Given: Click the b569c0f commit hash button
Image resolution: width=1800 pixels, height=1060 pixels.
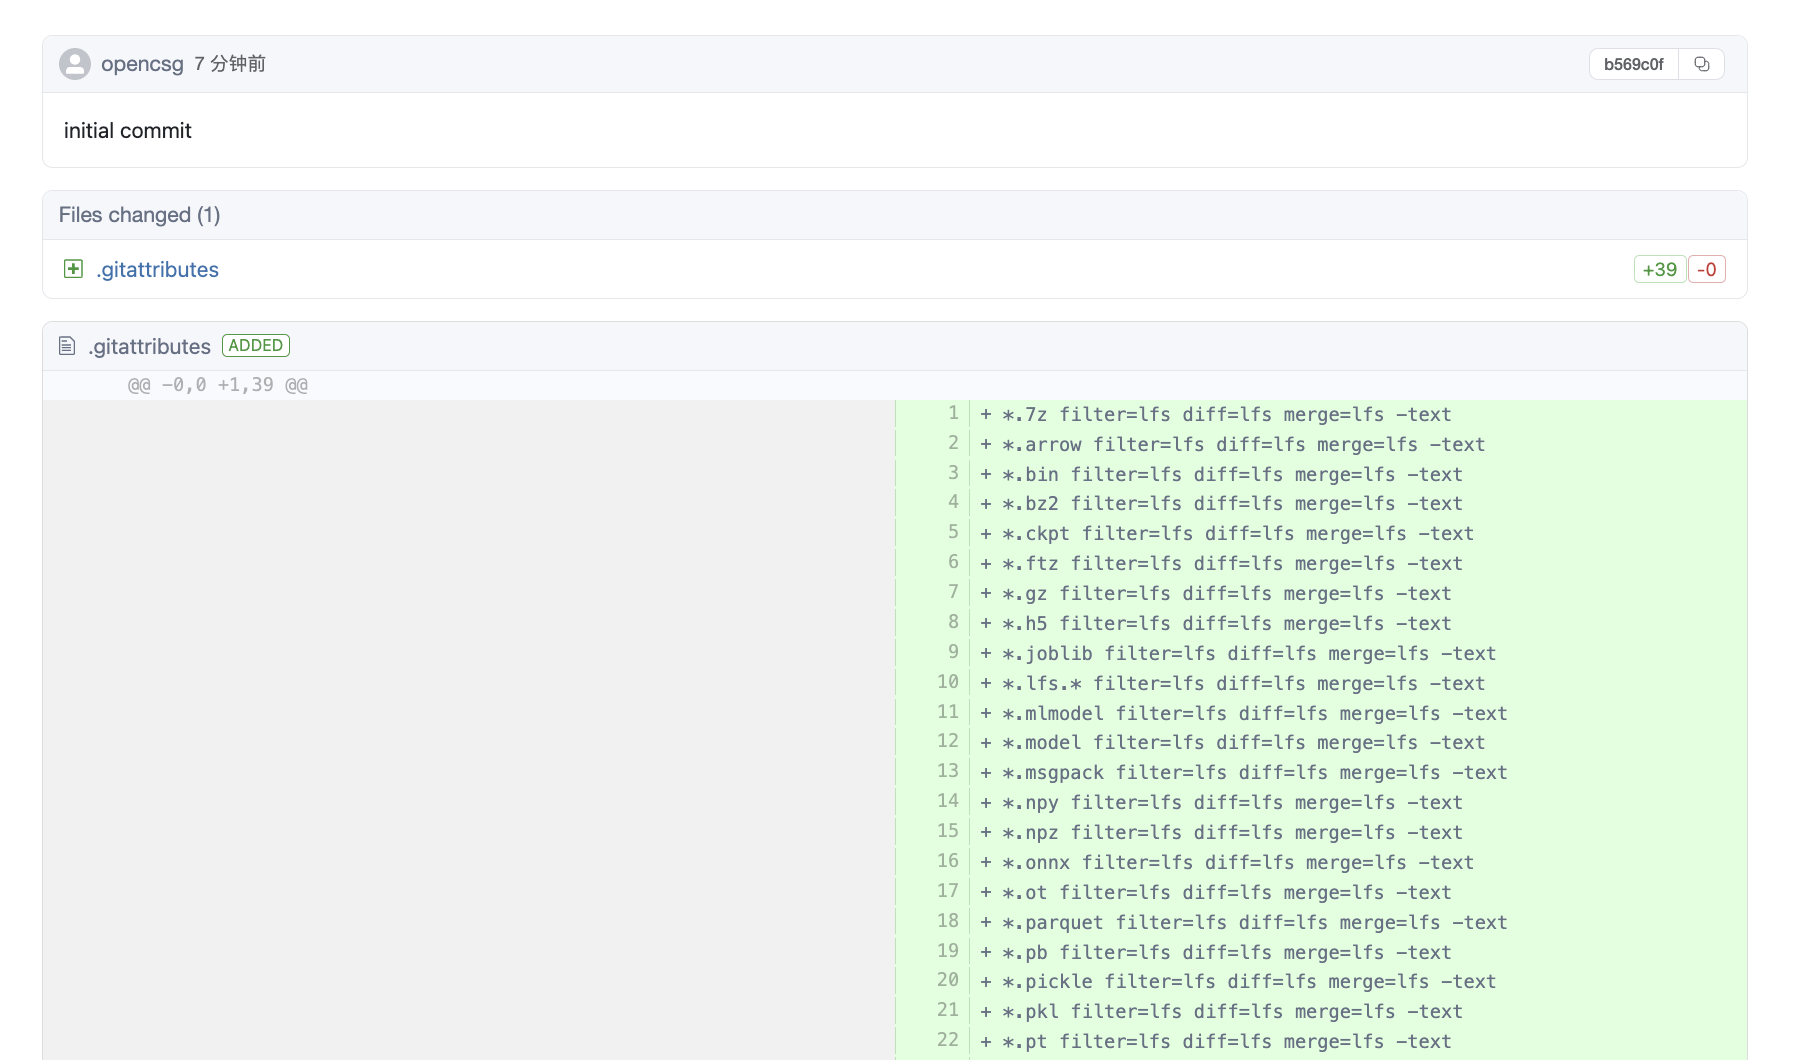Looking at the screenshot, I should 1633,64.
